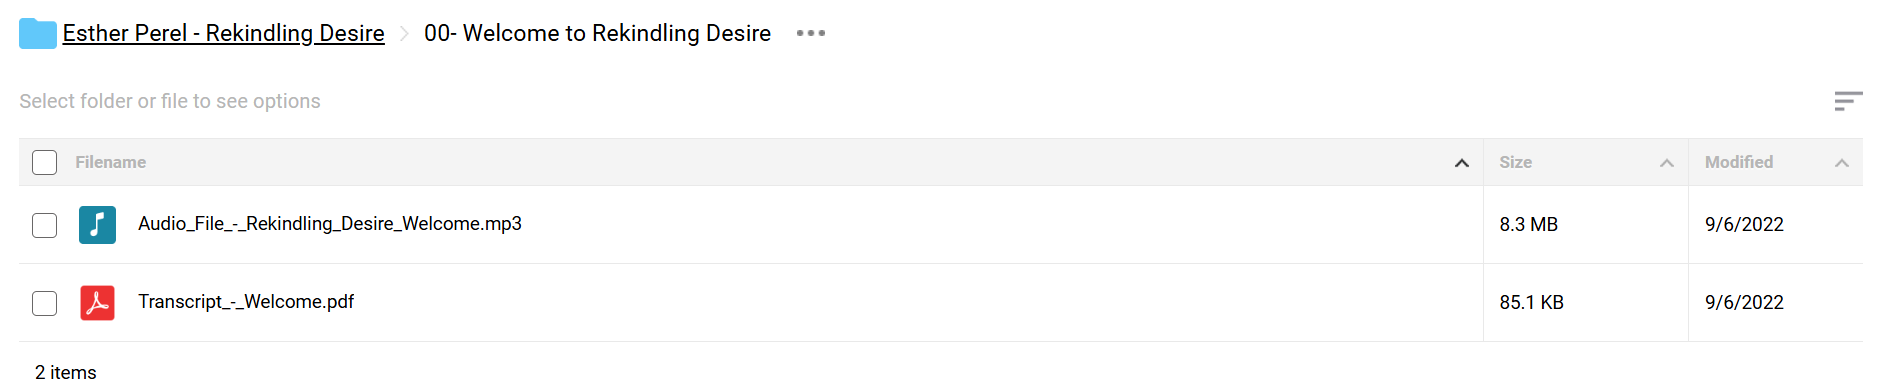
Task: Toggle the select-all checkbox in the header
Action: (44, 162)
